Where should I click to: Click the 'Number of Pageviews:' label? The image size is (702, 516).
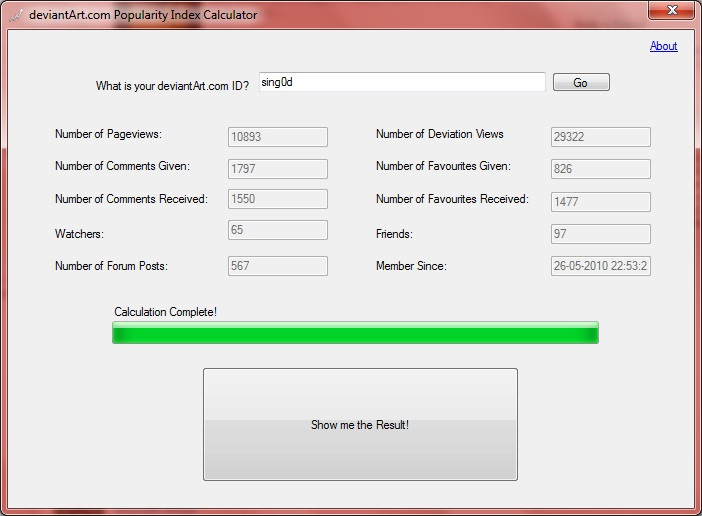pyautogui.click(x=108, y=134)
